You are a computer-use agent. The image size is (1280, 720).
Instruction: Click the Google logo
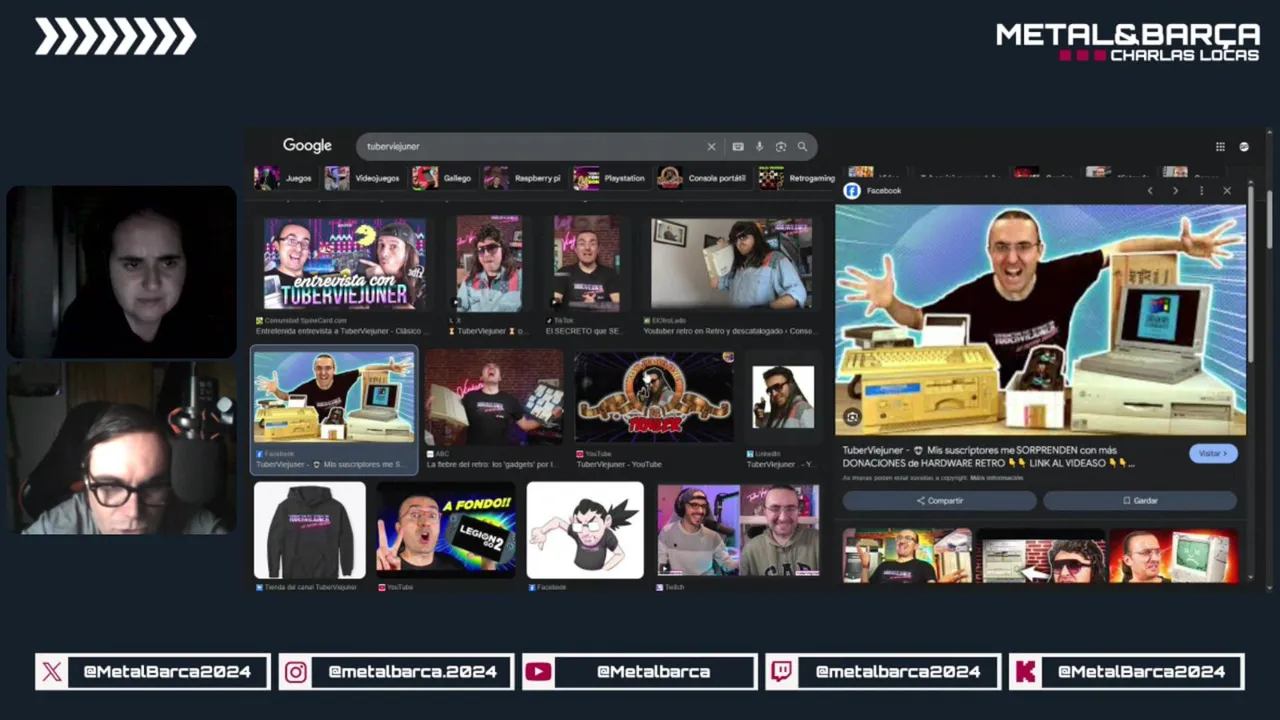307,146
